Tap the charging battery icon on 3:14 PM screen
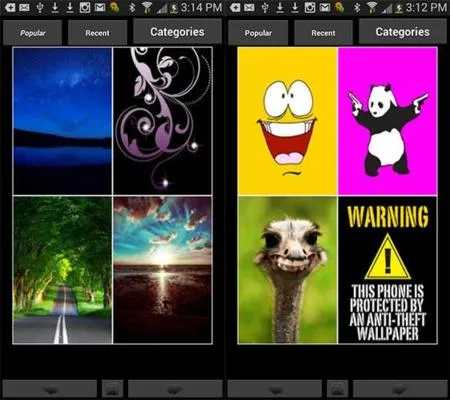 (x=174, y=8)
